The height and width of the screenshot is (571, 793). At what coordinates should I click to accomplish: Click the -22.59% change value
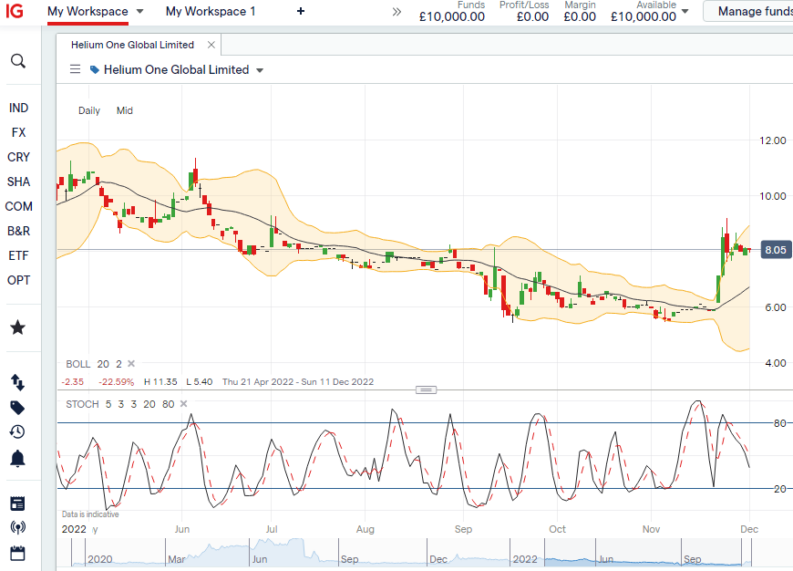(x=116, y=382)
